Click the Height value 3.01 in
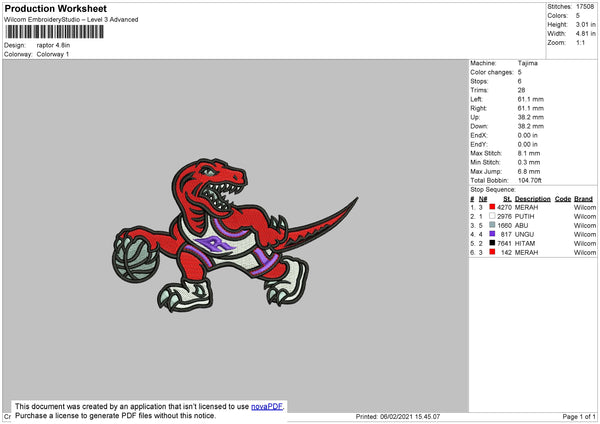The width and height of the screenshot is (600, 424). (585, 24)
